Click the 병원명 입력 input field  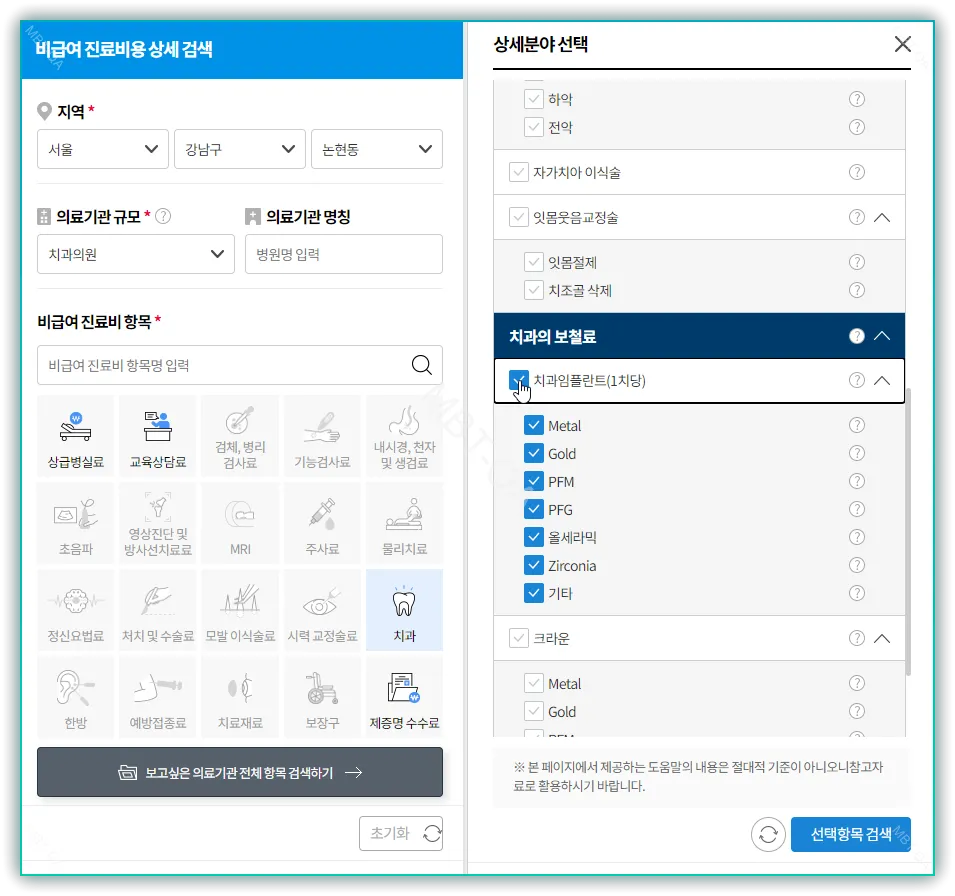(344, 254)
